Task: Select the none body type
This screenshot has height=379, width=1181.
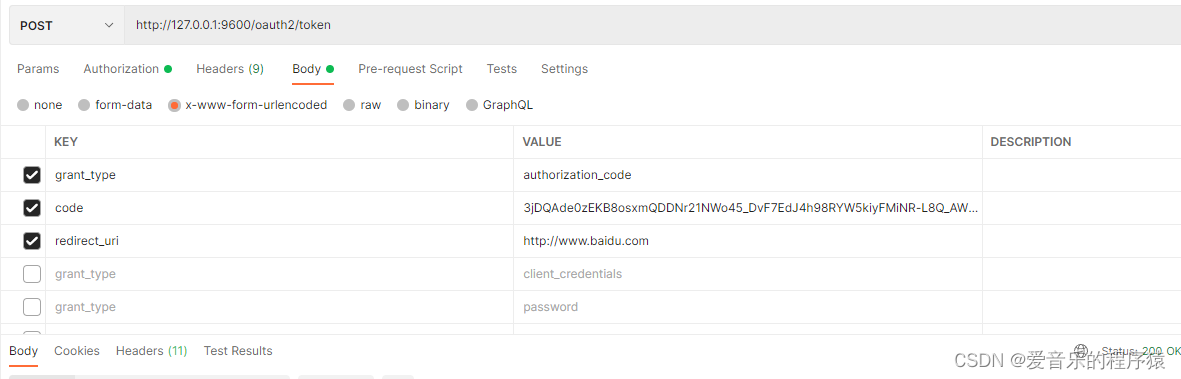Action: 40,105
